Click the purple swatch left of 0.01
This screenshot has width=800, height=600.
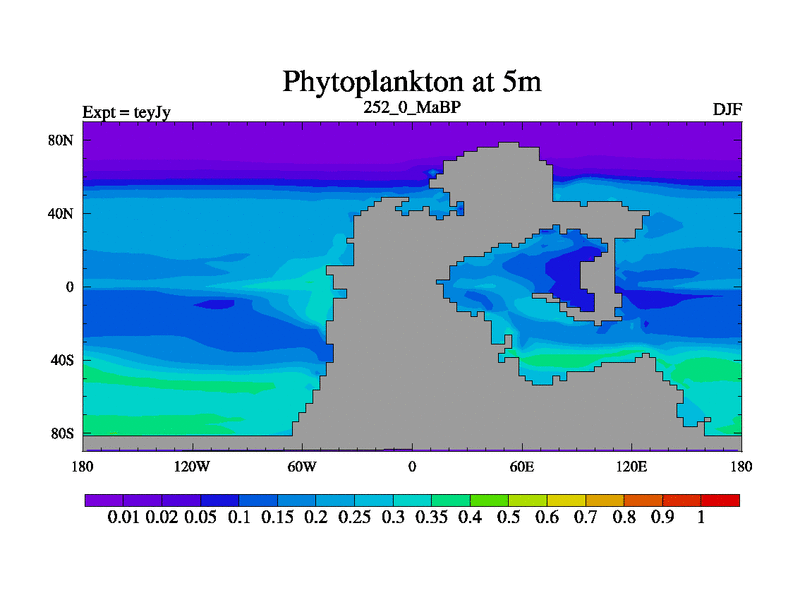pyautogui.click(x=103, y=500)
